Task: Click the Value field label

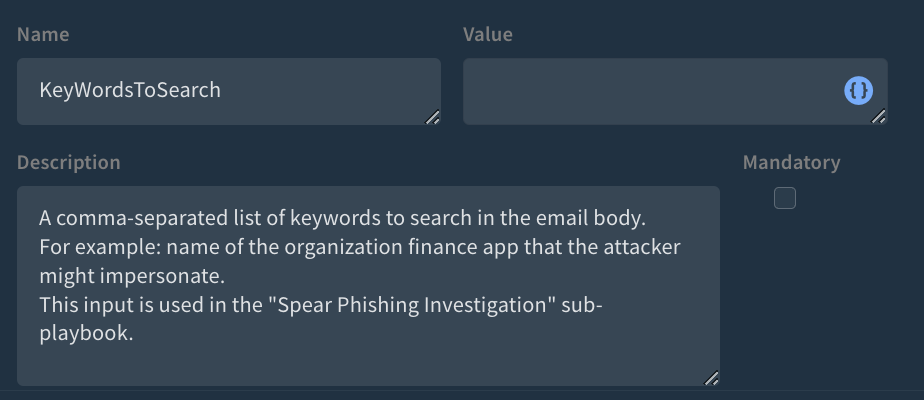Action: pyautogui.click(x=487, y=35)
